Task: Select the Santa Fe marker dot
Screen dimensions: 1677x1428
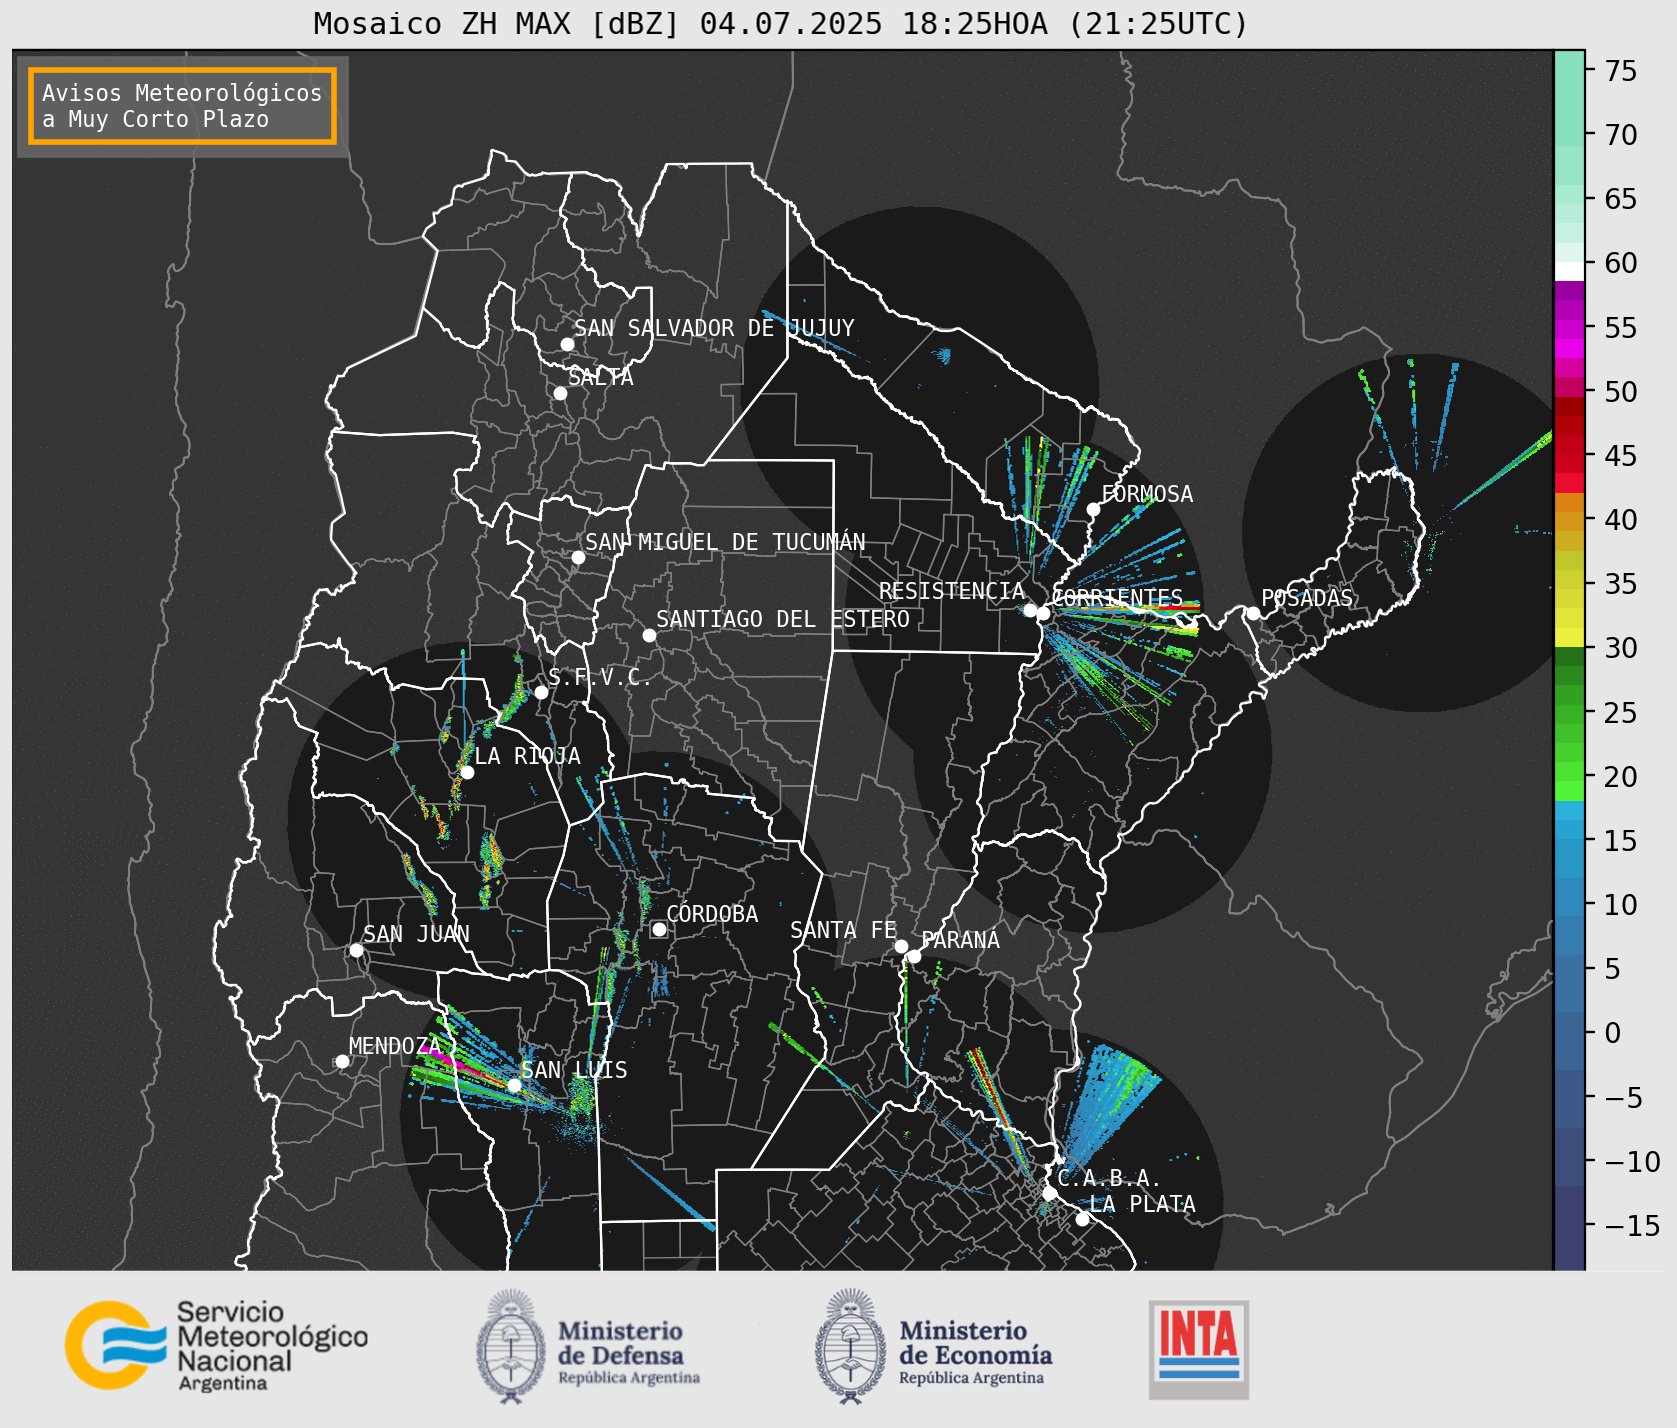Action: (x=901, y=946)
